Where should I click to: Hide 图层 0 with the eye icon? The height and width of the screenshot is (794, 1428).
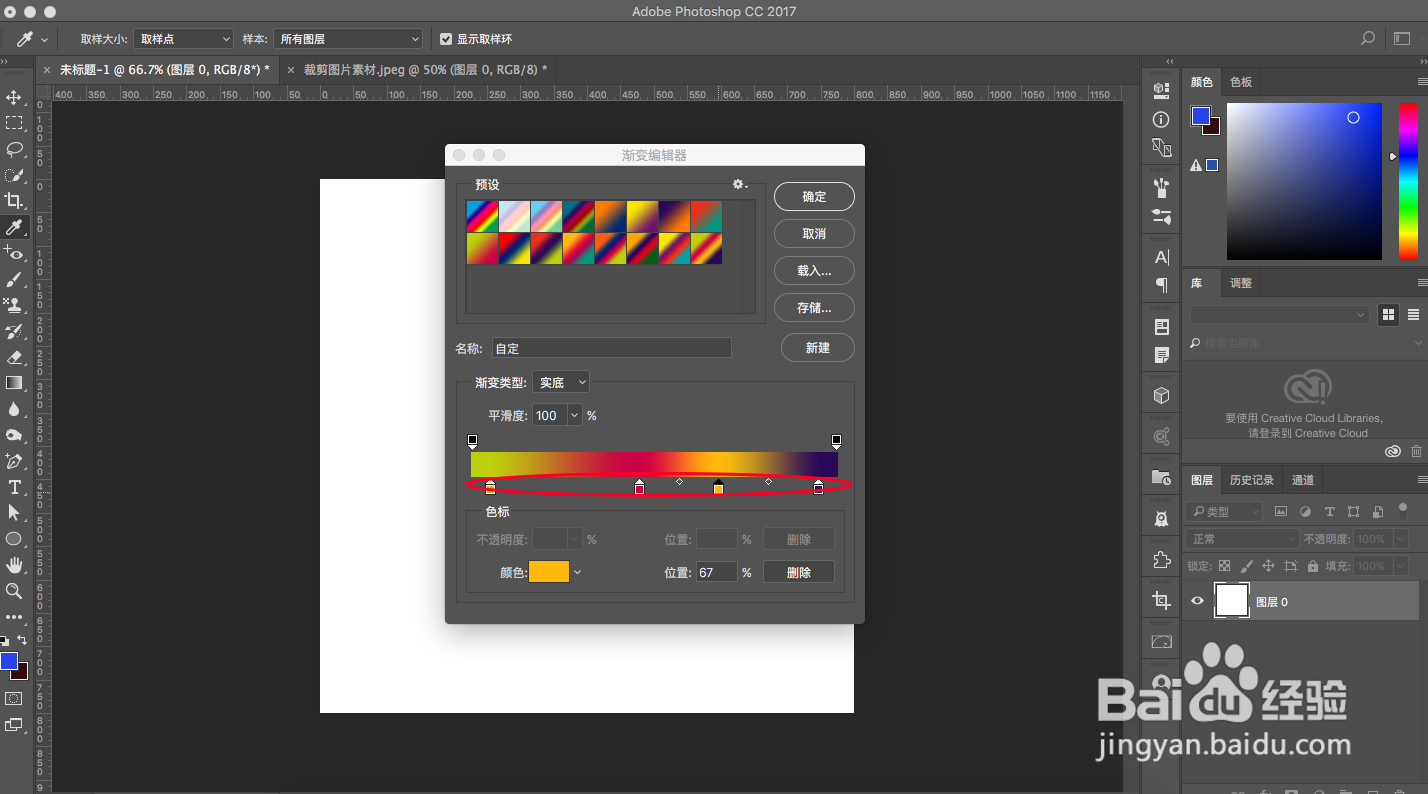pos(1197,601)
